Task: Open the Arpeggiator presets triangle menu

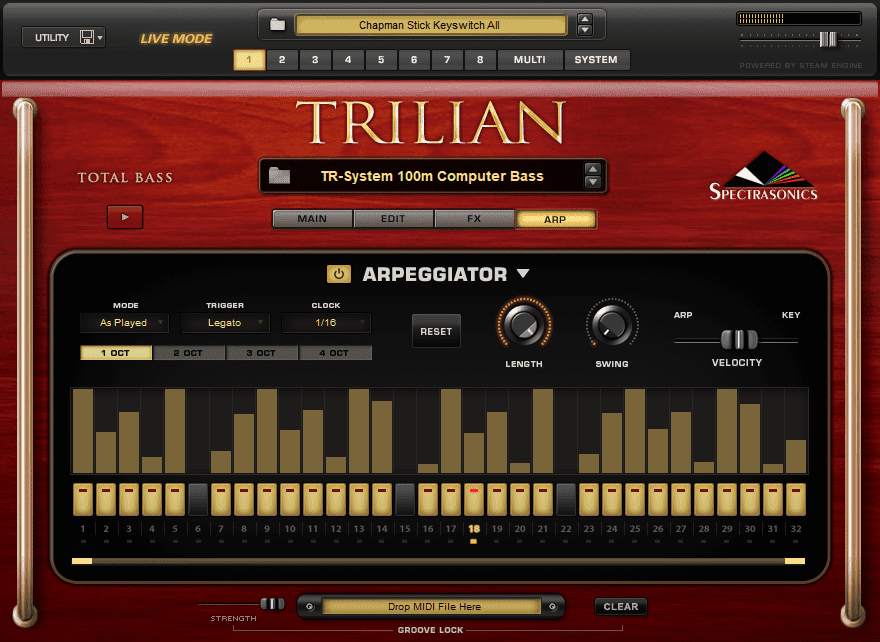Action: 523,273
